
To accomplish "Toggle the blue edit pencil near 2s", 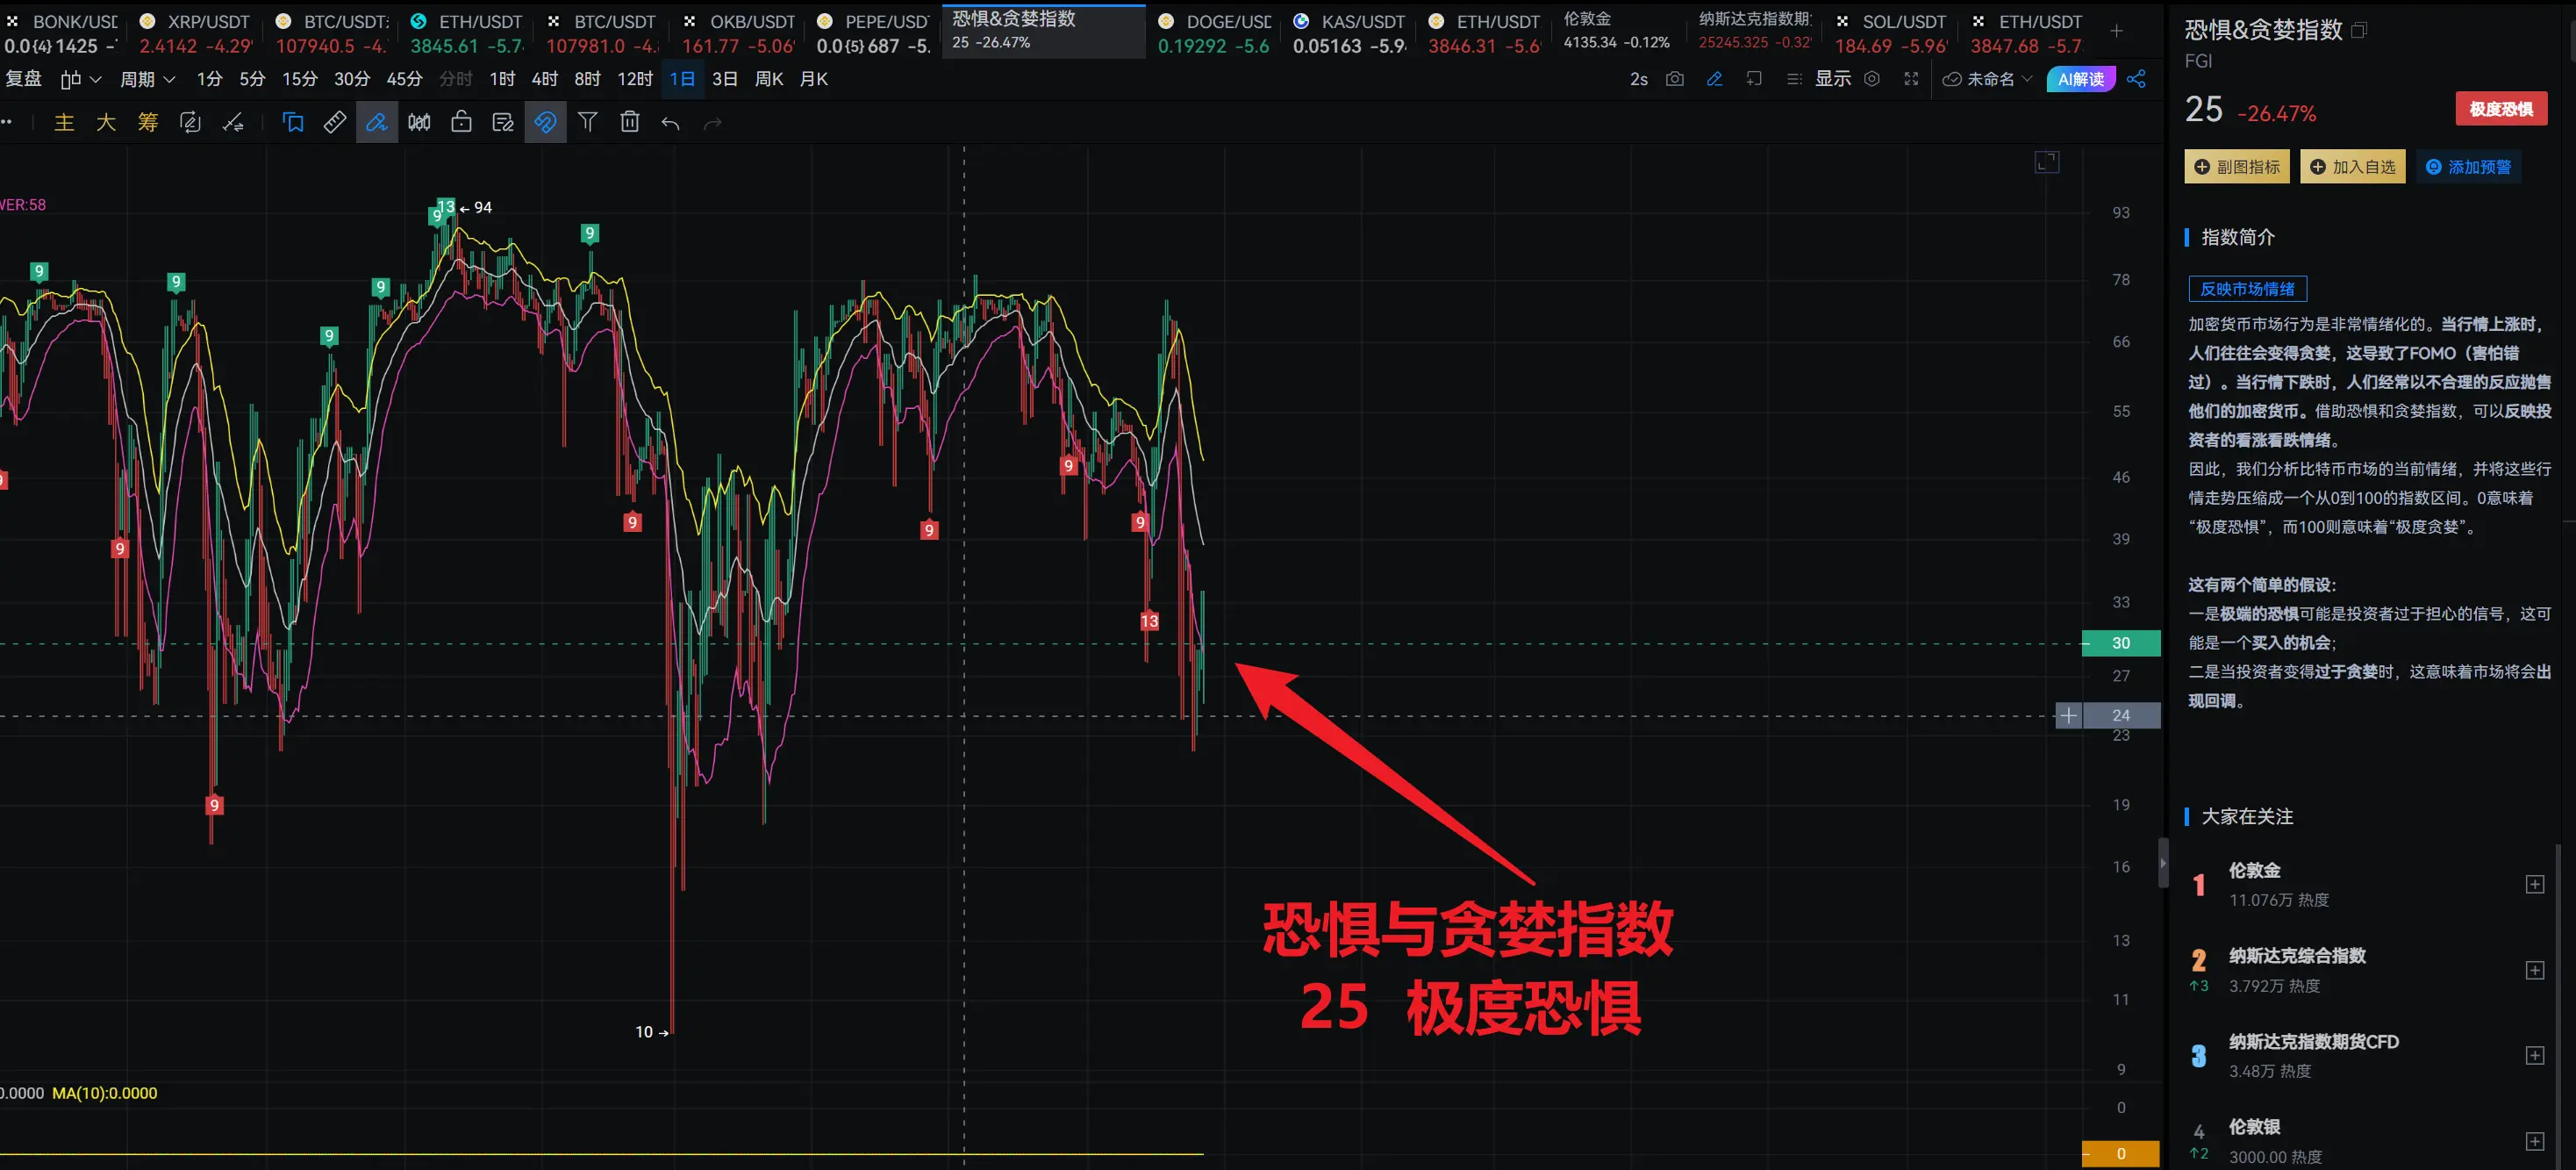I will pos(1714,79).
